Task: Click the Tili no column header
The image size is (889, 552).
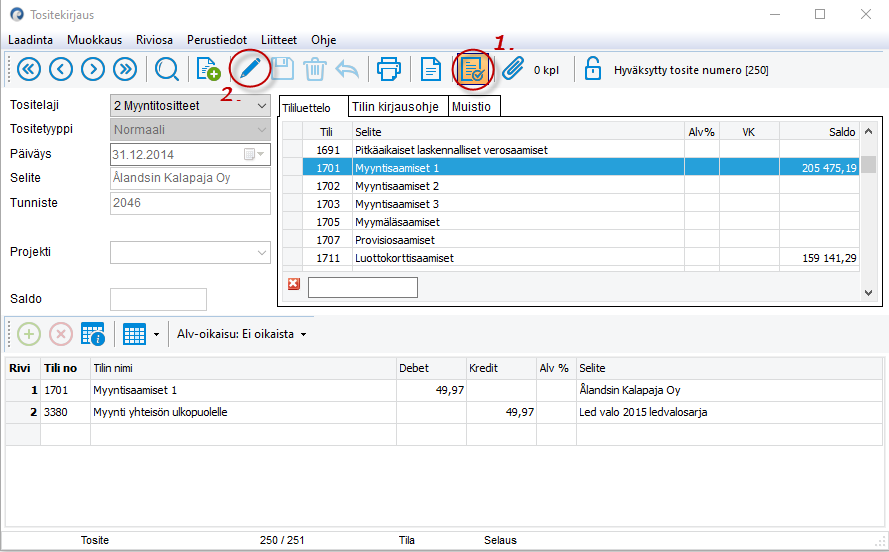Action: tap(65, 368)
